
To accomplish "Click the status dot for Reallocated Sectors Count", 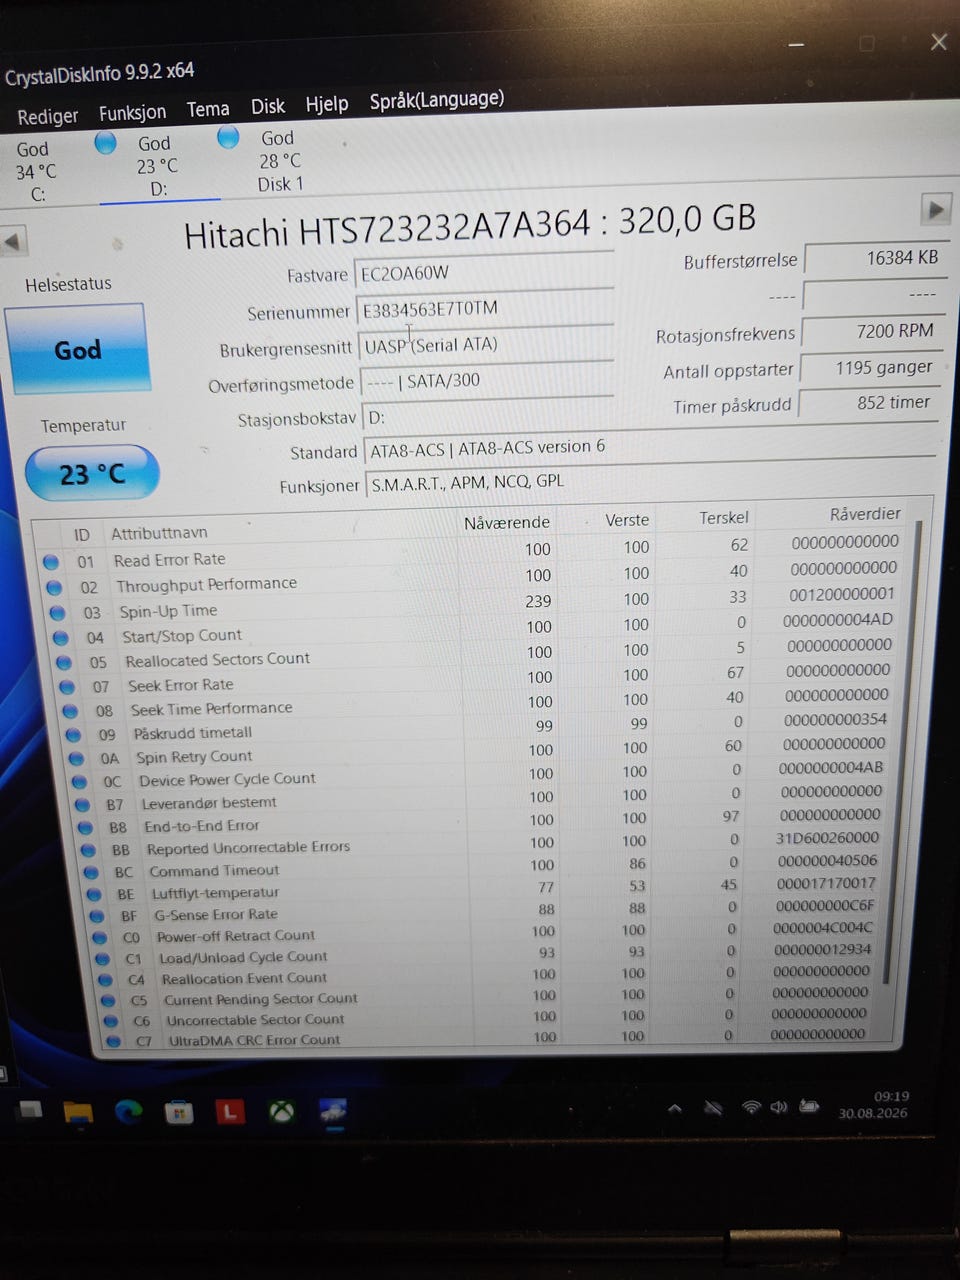I will click(64, 662).
